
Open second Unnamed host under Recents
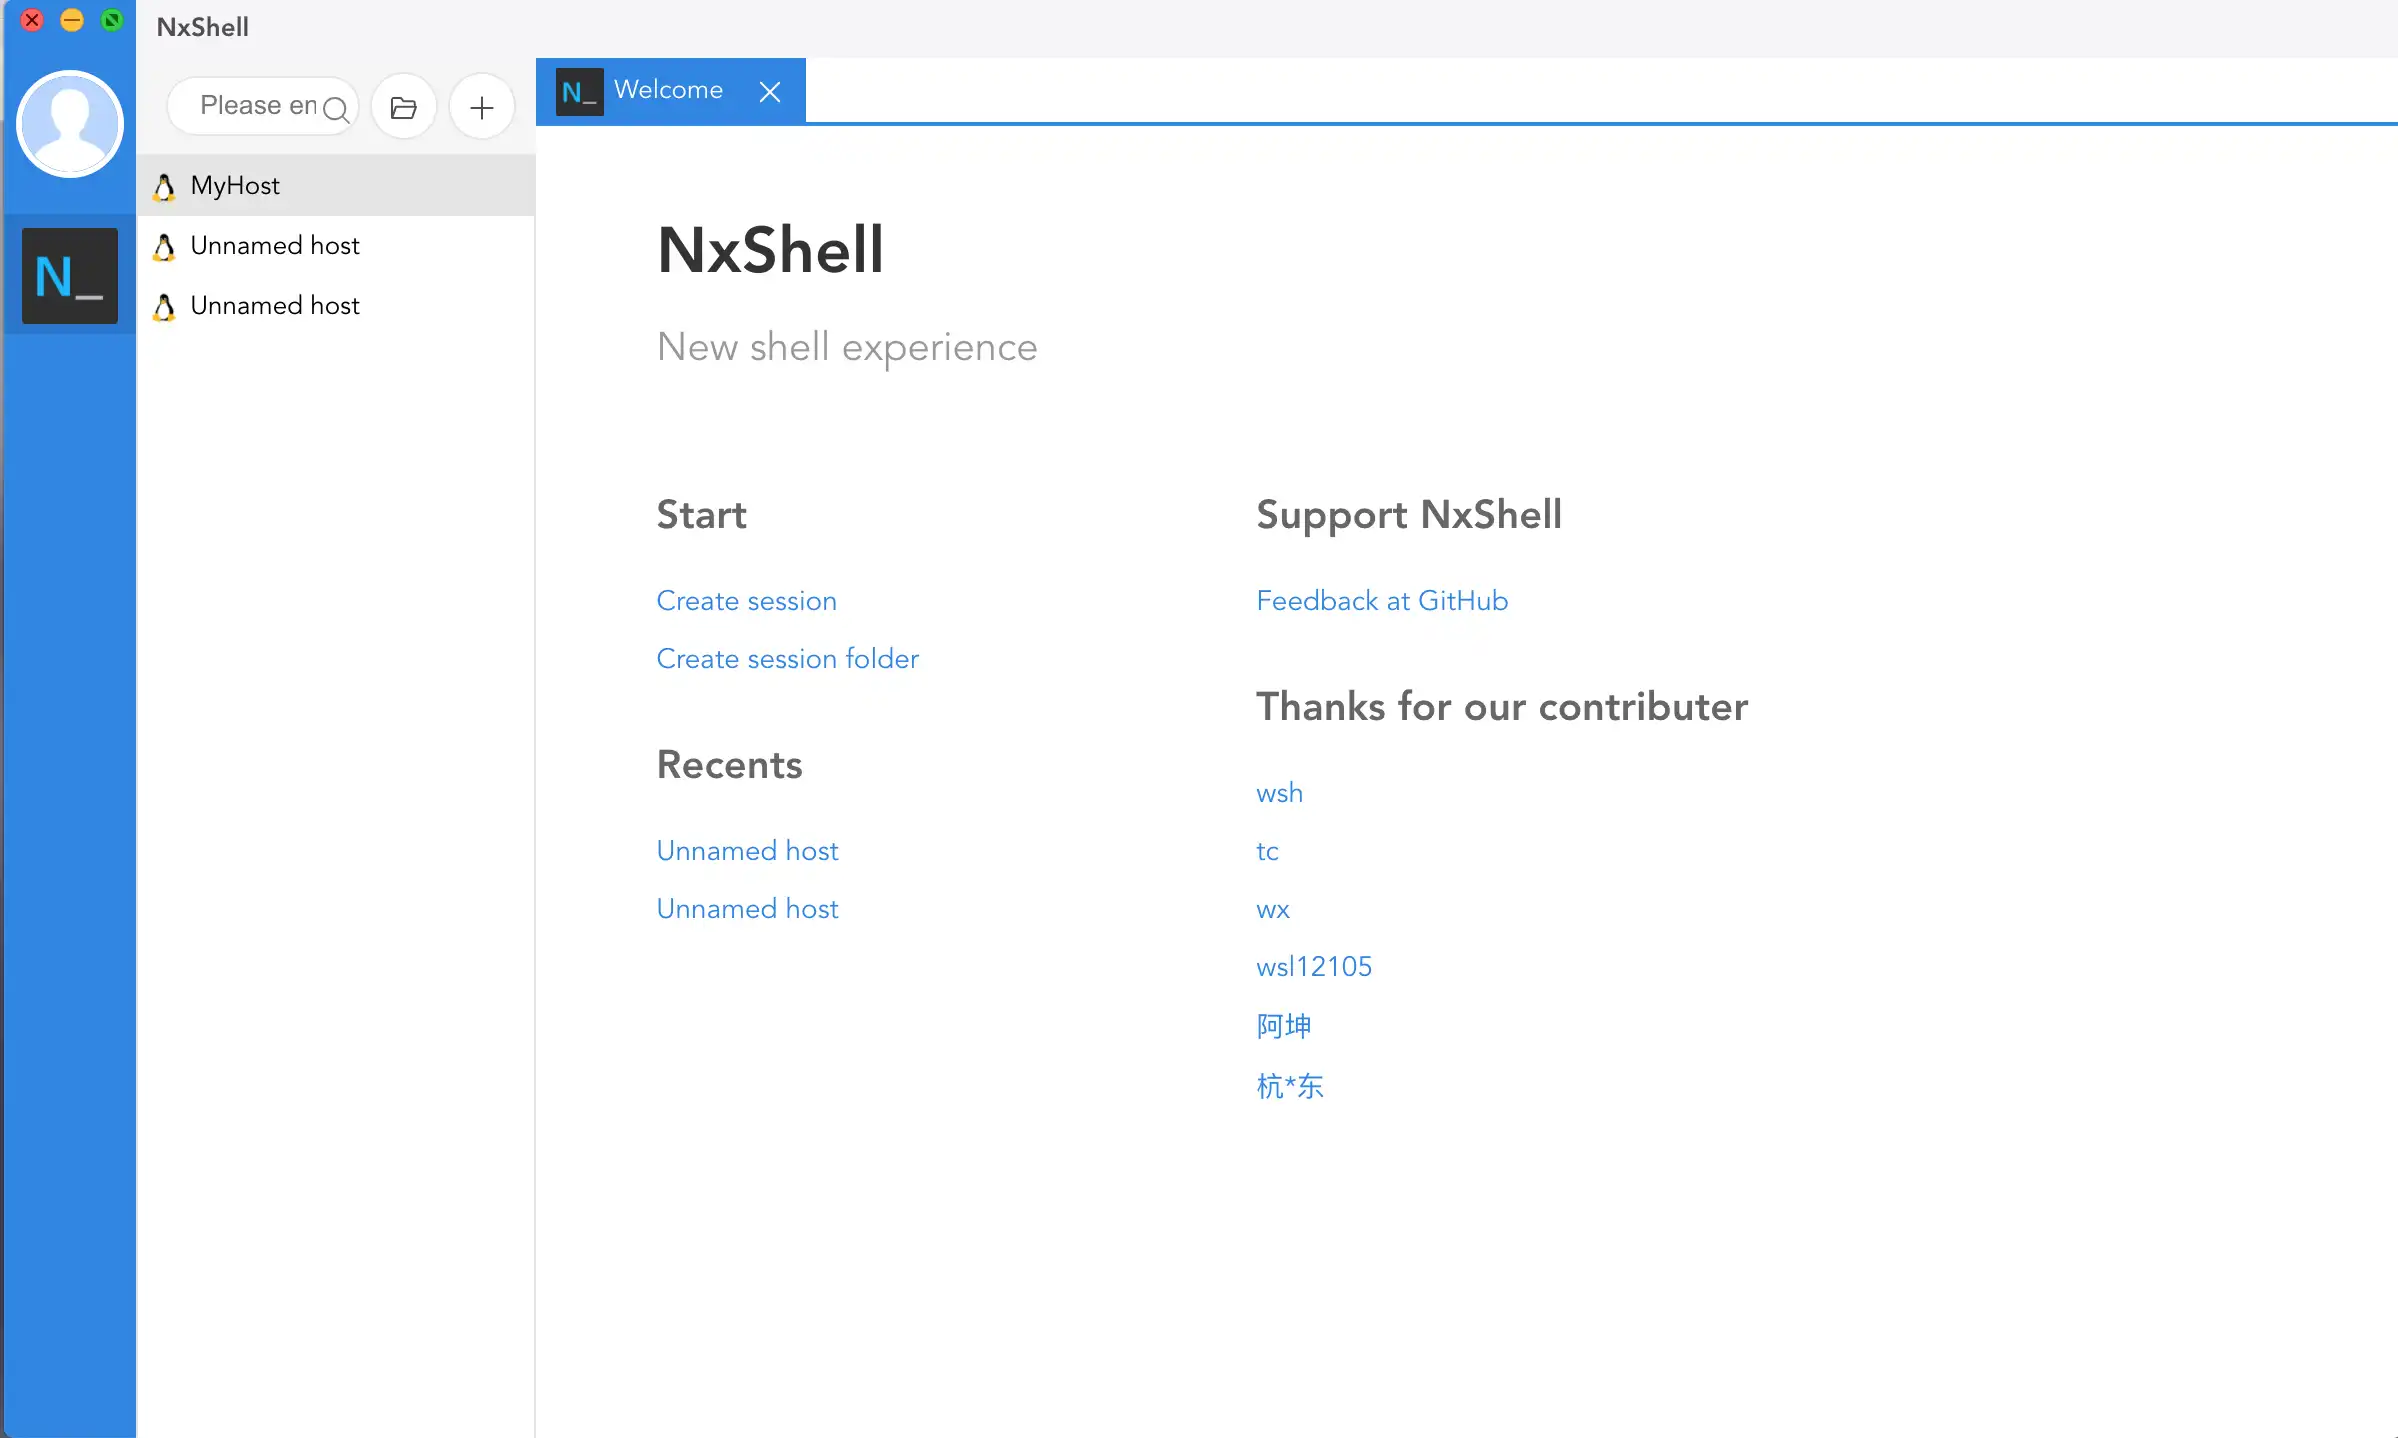pos(747,909)
